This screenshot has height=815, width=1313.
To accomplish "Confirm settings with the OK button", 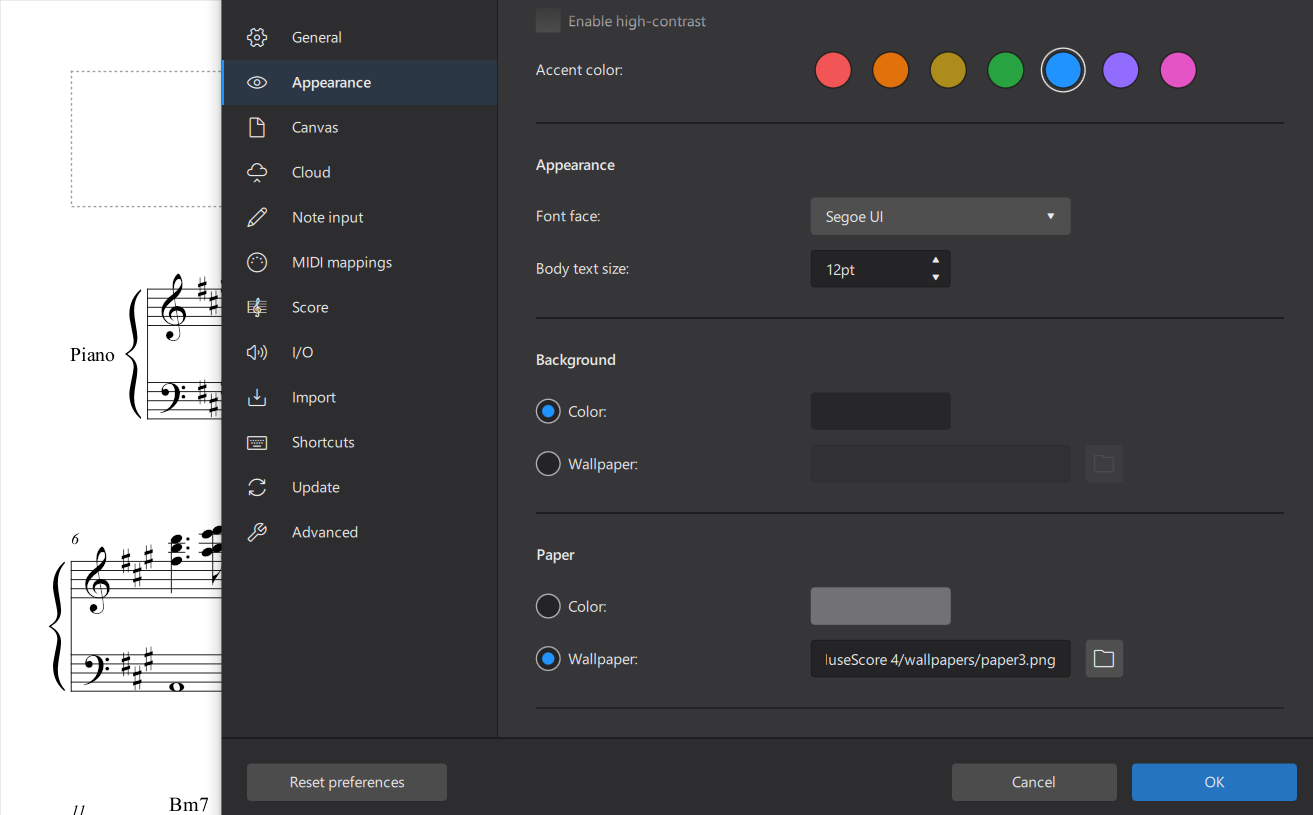I will (x=1213, y=782).
